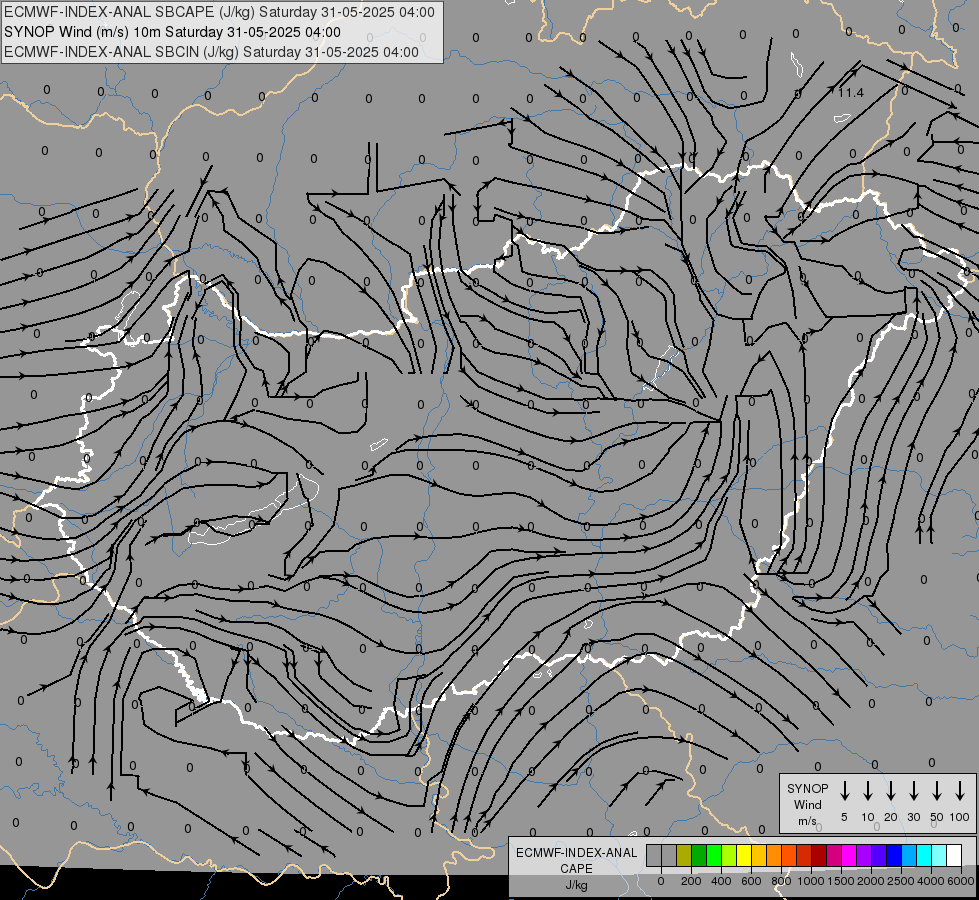Click the 11.4 wind value on the map

coord(850,93)
